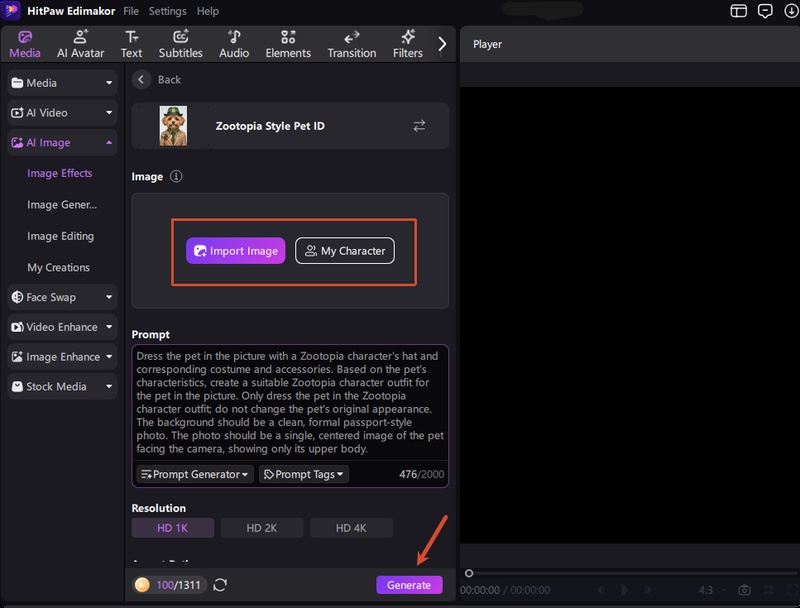Open the Audio tool
This screenshot has width=800, height=608.
tap(234, 44)
